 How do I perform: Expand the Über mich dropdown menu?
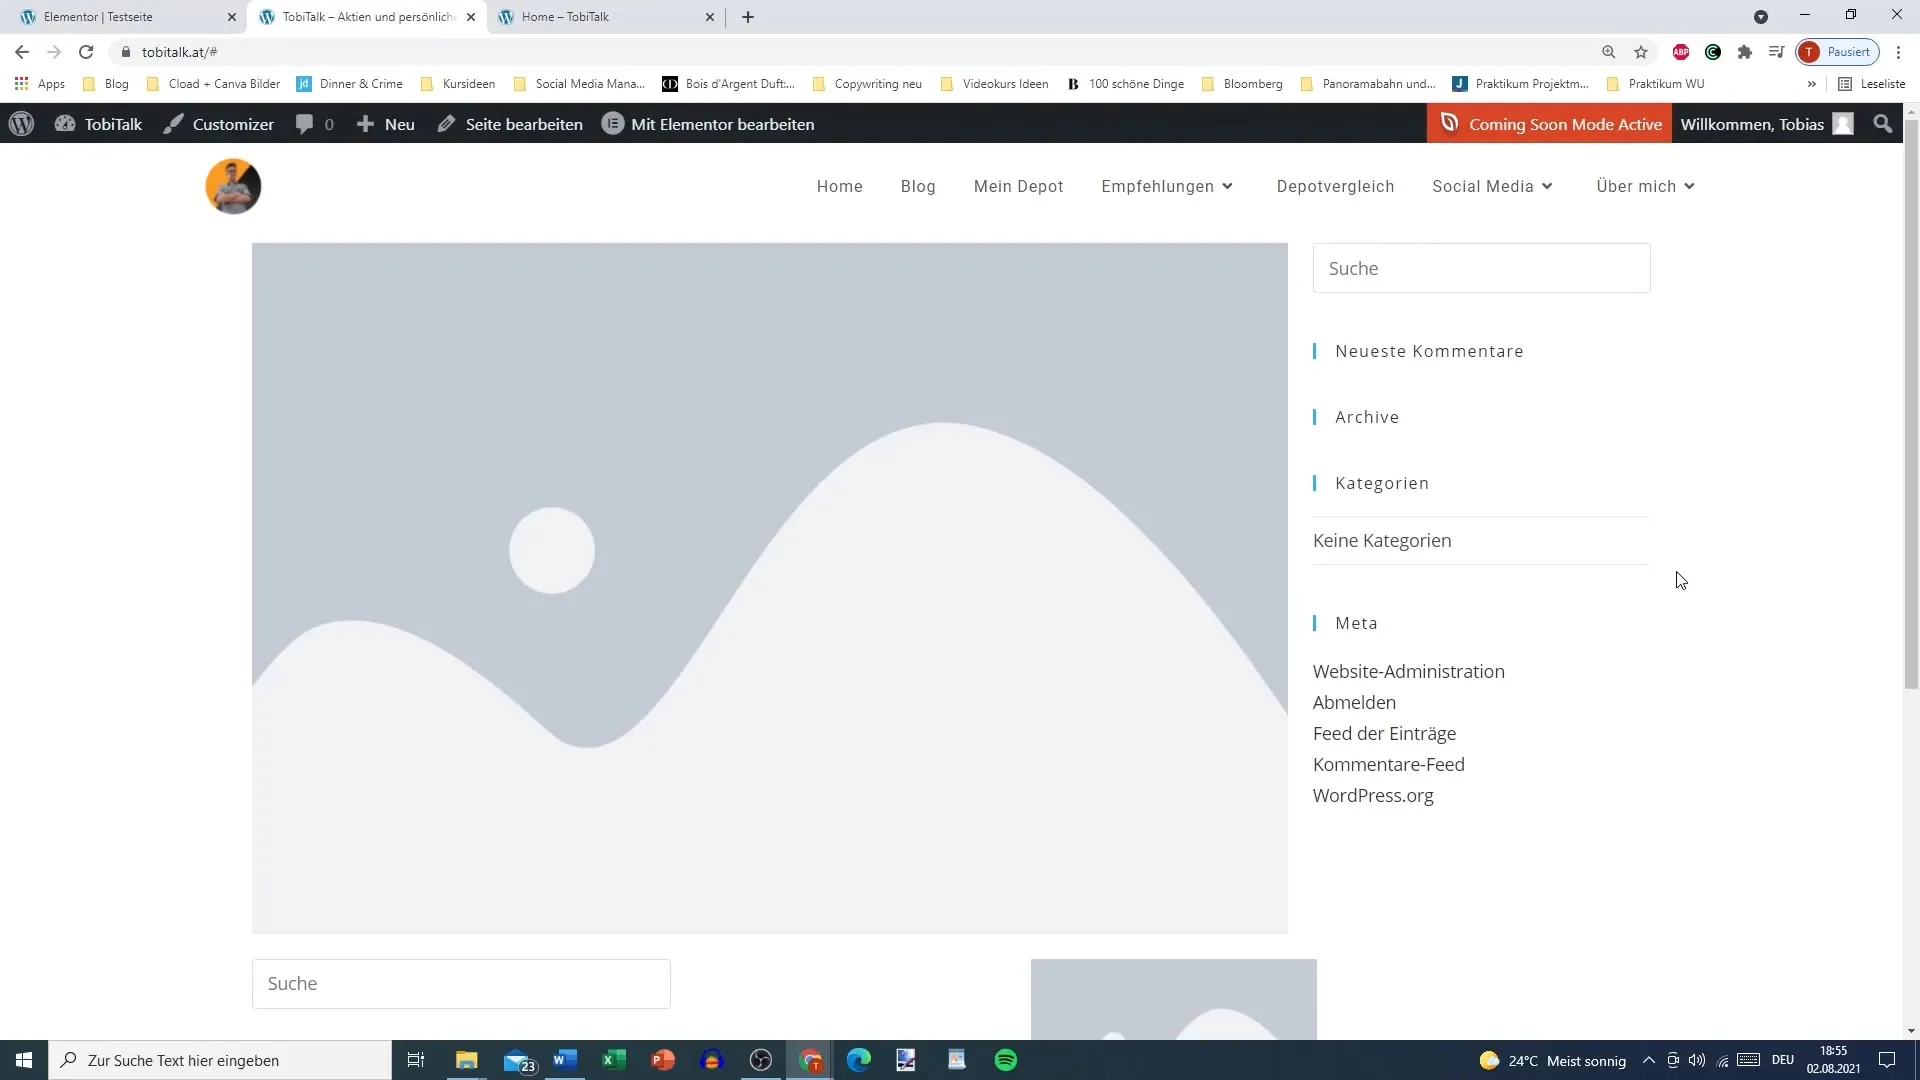(1645, 186)
